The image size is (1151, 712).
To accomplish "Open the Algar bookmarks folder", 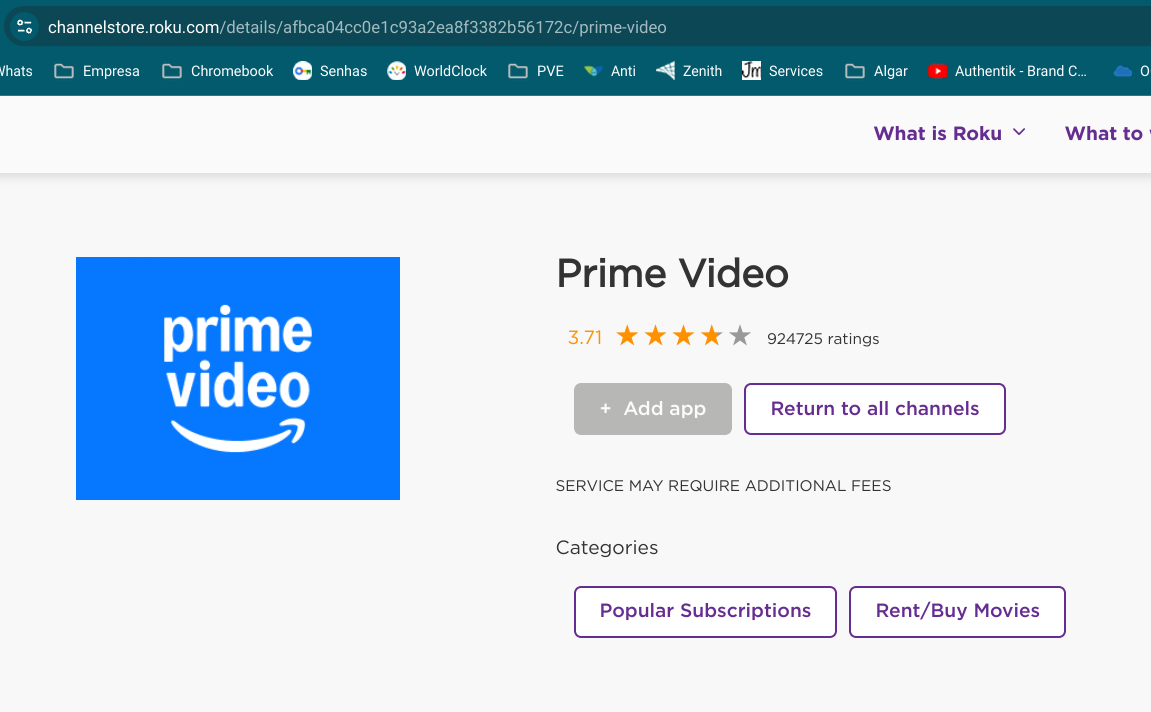I will click(876, 71).
